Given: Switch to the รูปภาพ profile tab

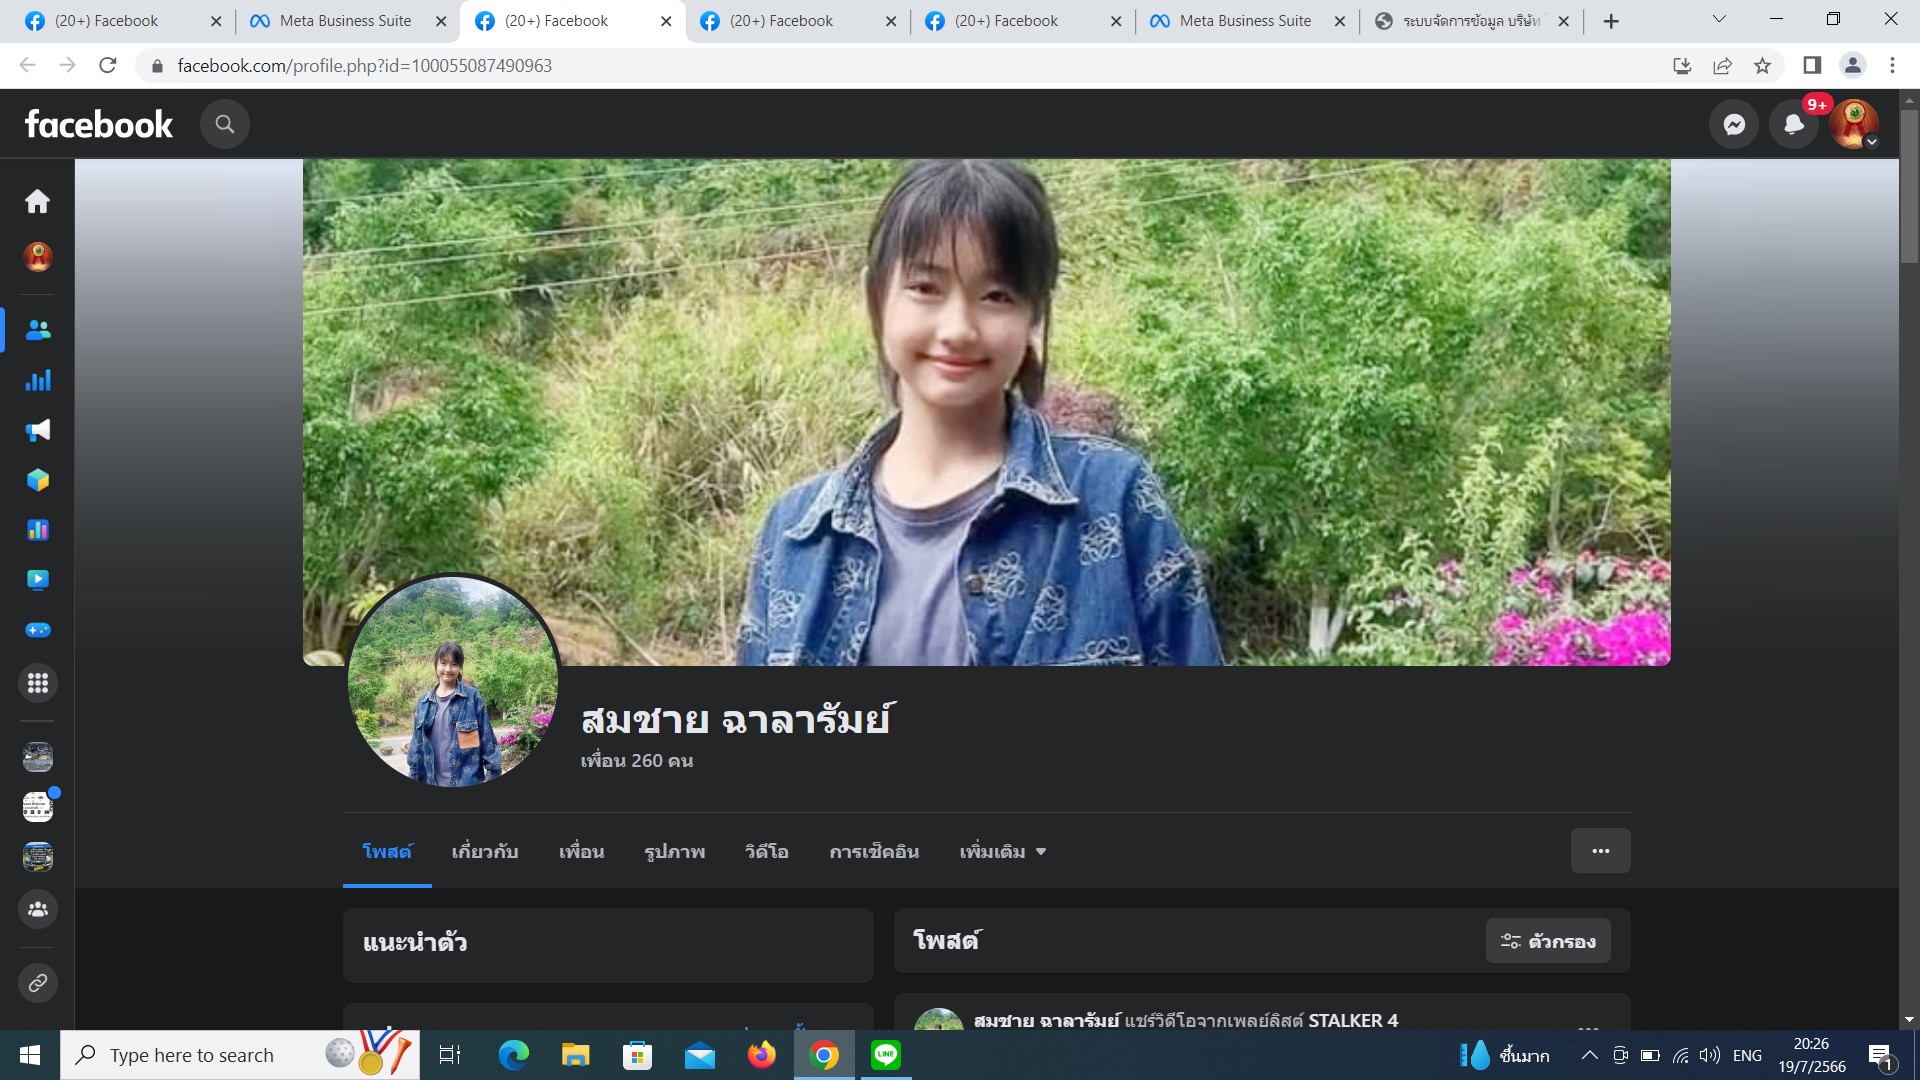Looking at the screenshot, I should coord(674,852).
